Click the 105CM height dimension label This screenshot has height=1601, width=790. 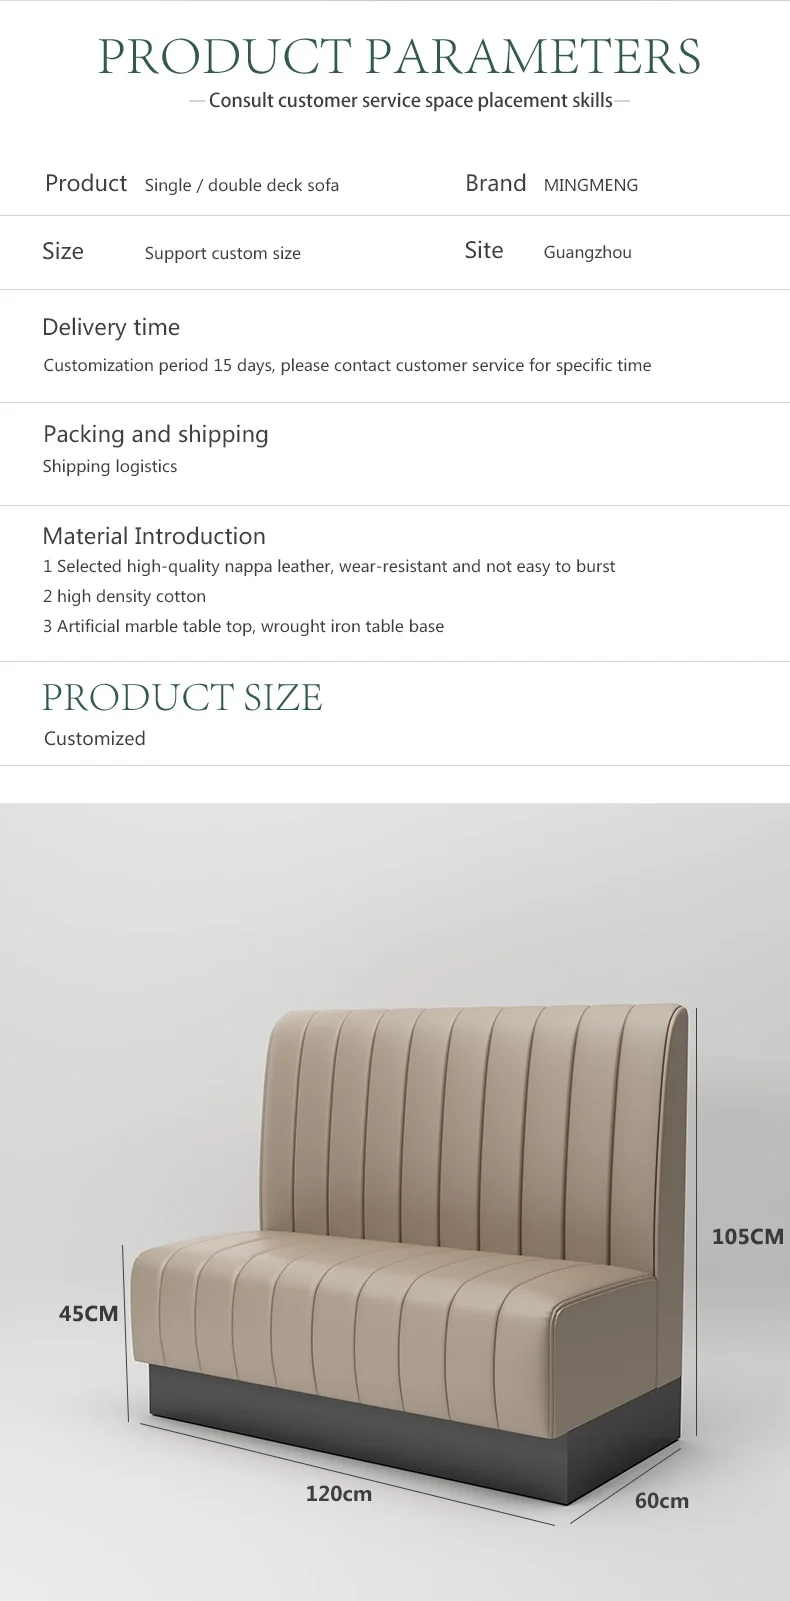click(x=747, y=1237)
